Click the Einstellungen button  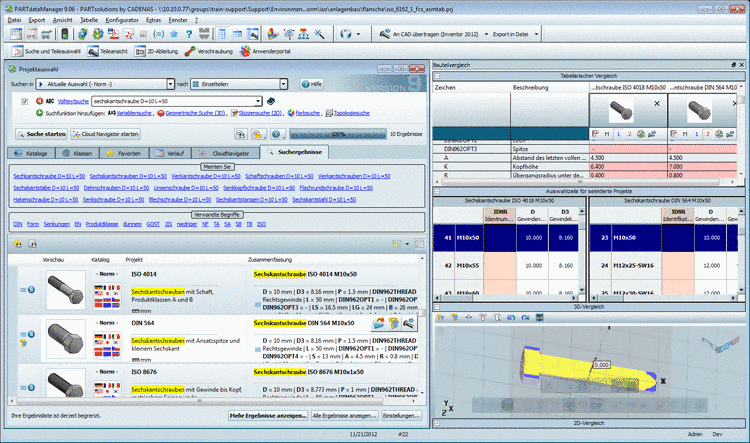(x=401, y=416)
